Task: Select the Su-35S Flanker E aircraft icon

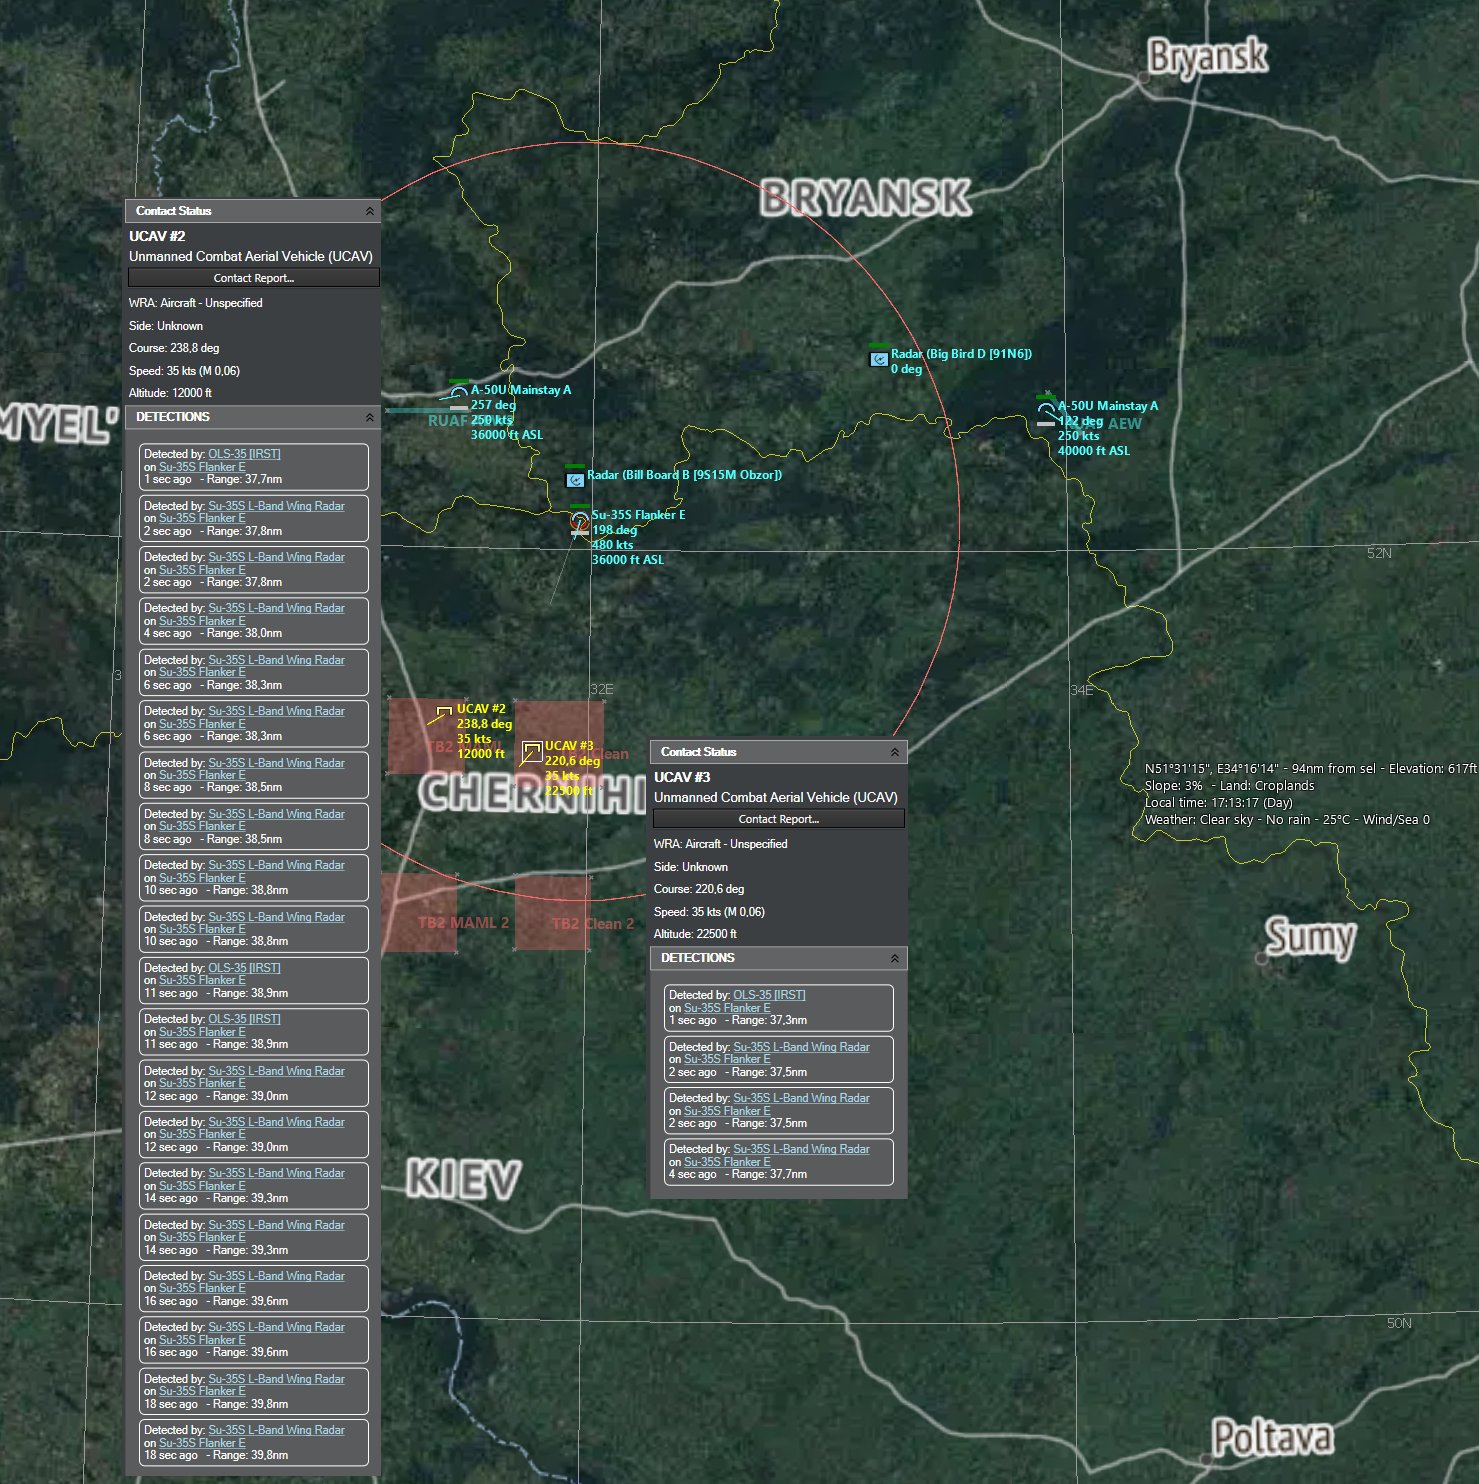Action: point(580,521)
